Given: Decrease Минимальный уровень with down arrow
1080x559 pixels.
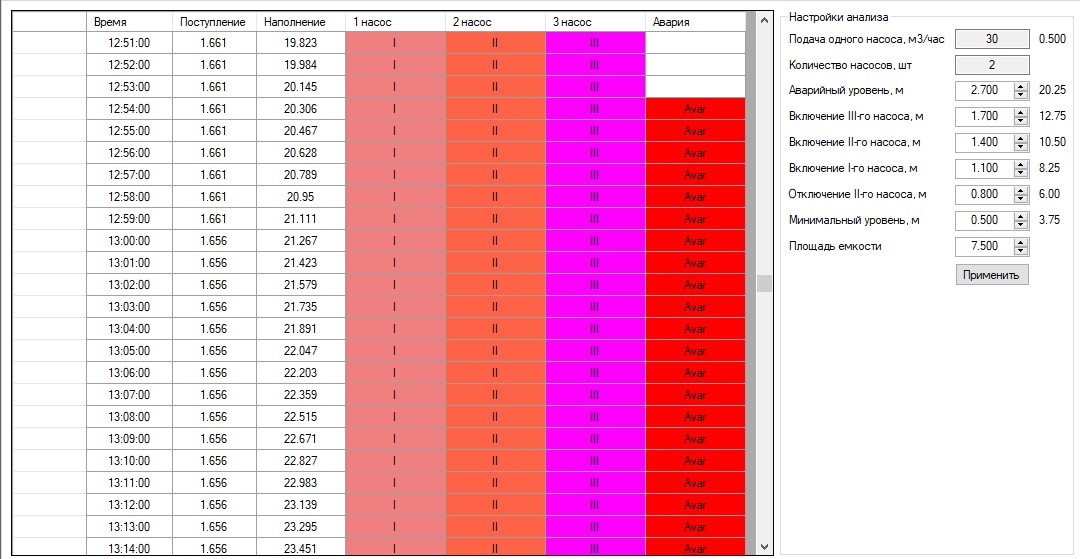Looking at the screenshot, I should 1020,224.
